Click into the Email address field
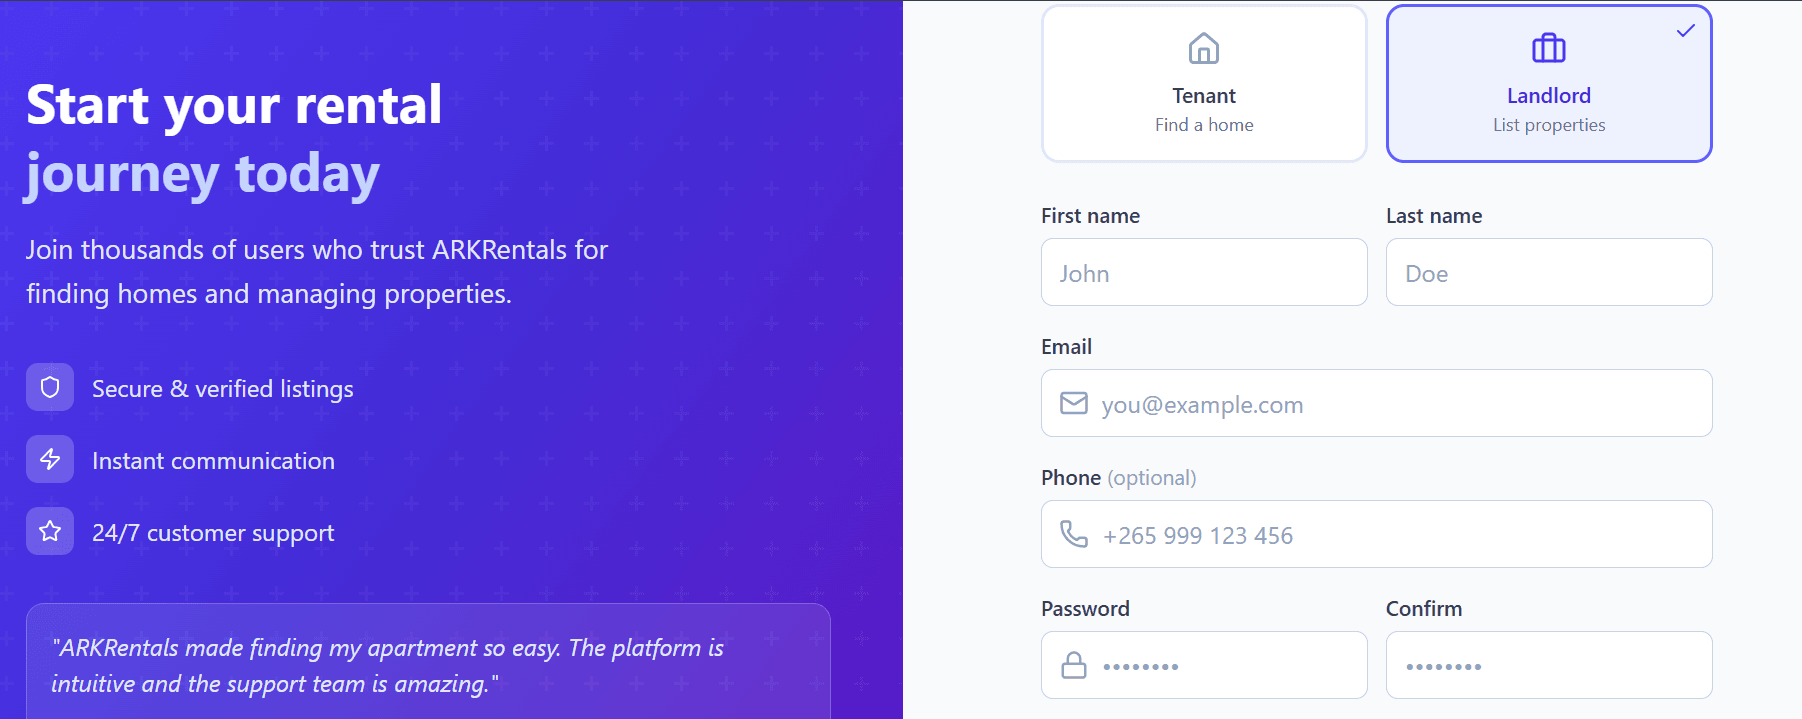 [1400, 404]
